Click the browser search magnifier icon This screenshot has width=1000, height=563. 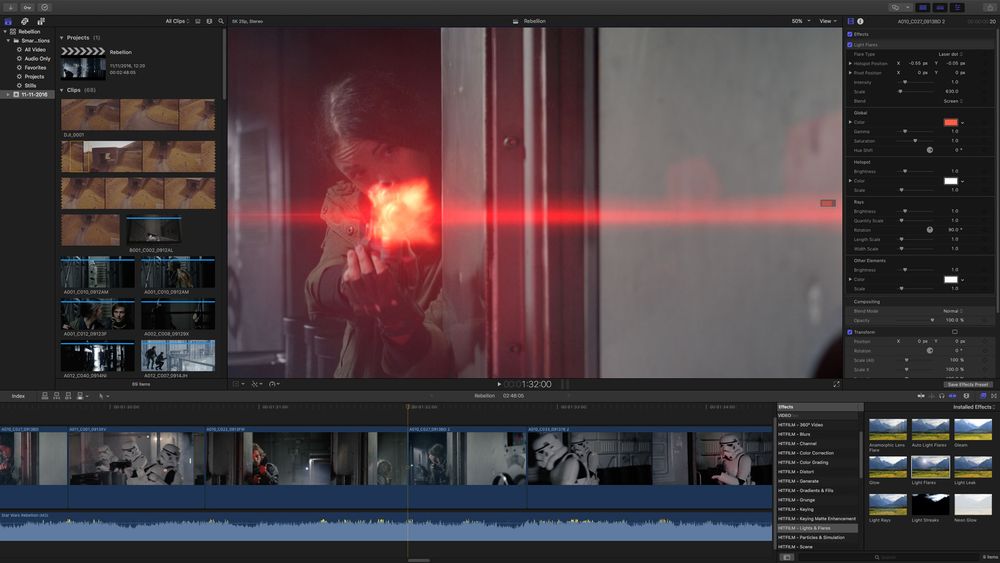[x=221, y=21]
